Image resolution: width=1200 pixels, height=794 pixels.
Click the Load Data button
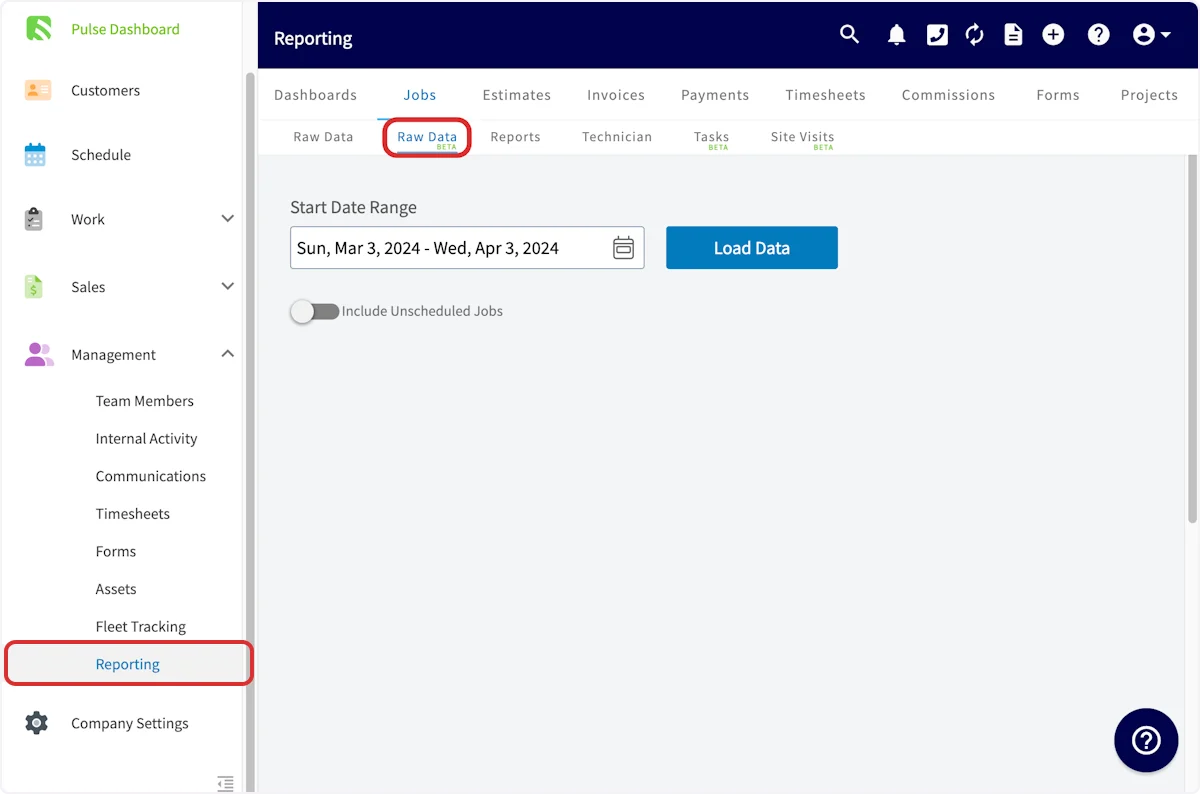752,248
